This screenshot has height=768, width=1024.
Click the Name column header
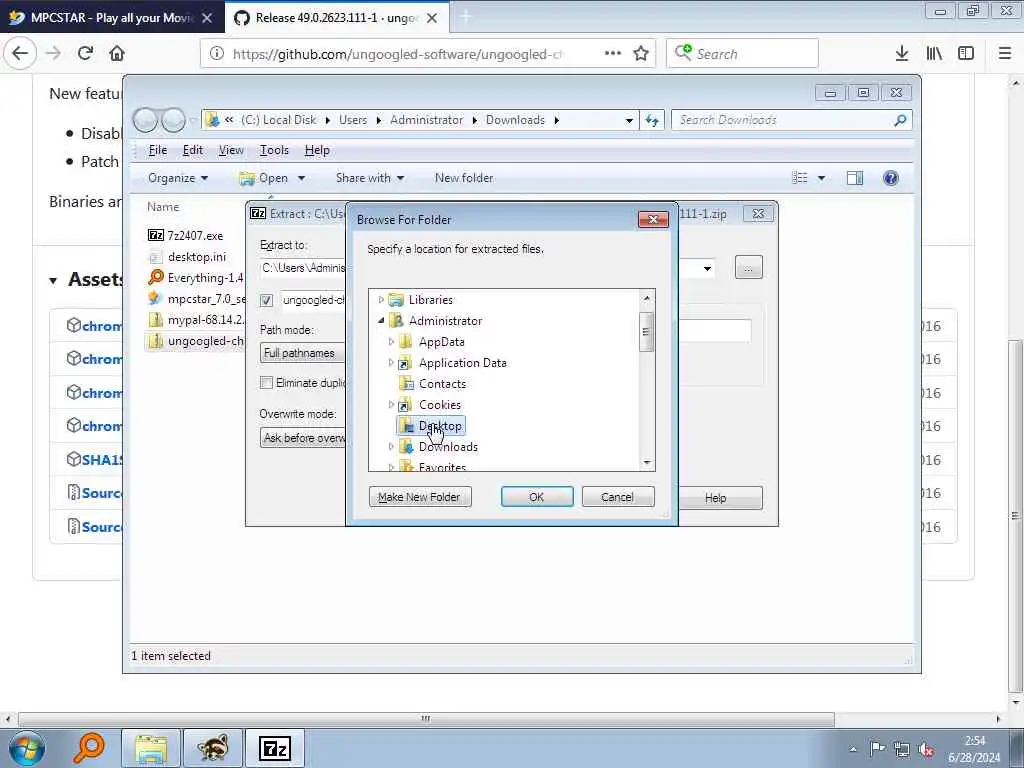coord(163,207)
